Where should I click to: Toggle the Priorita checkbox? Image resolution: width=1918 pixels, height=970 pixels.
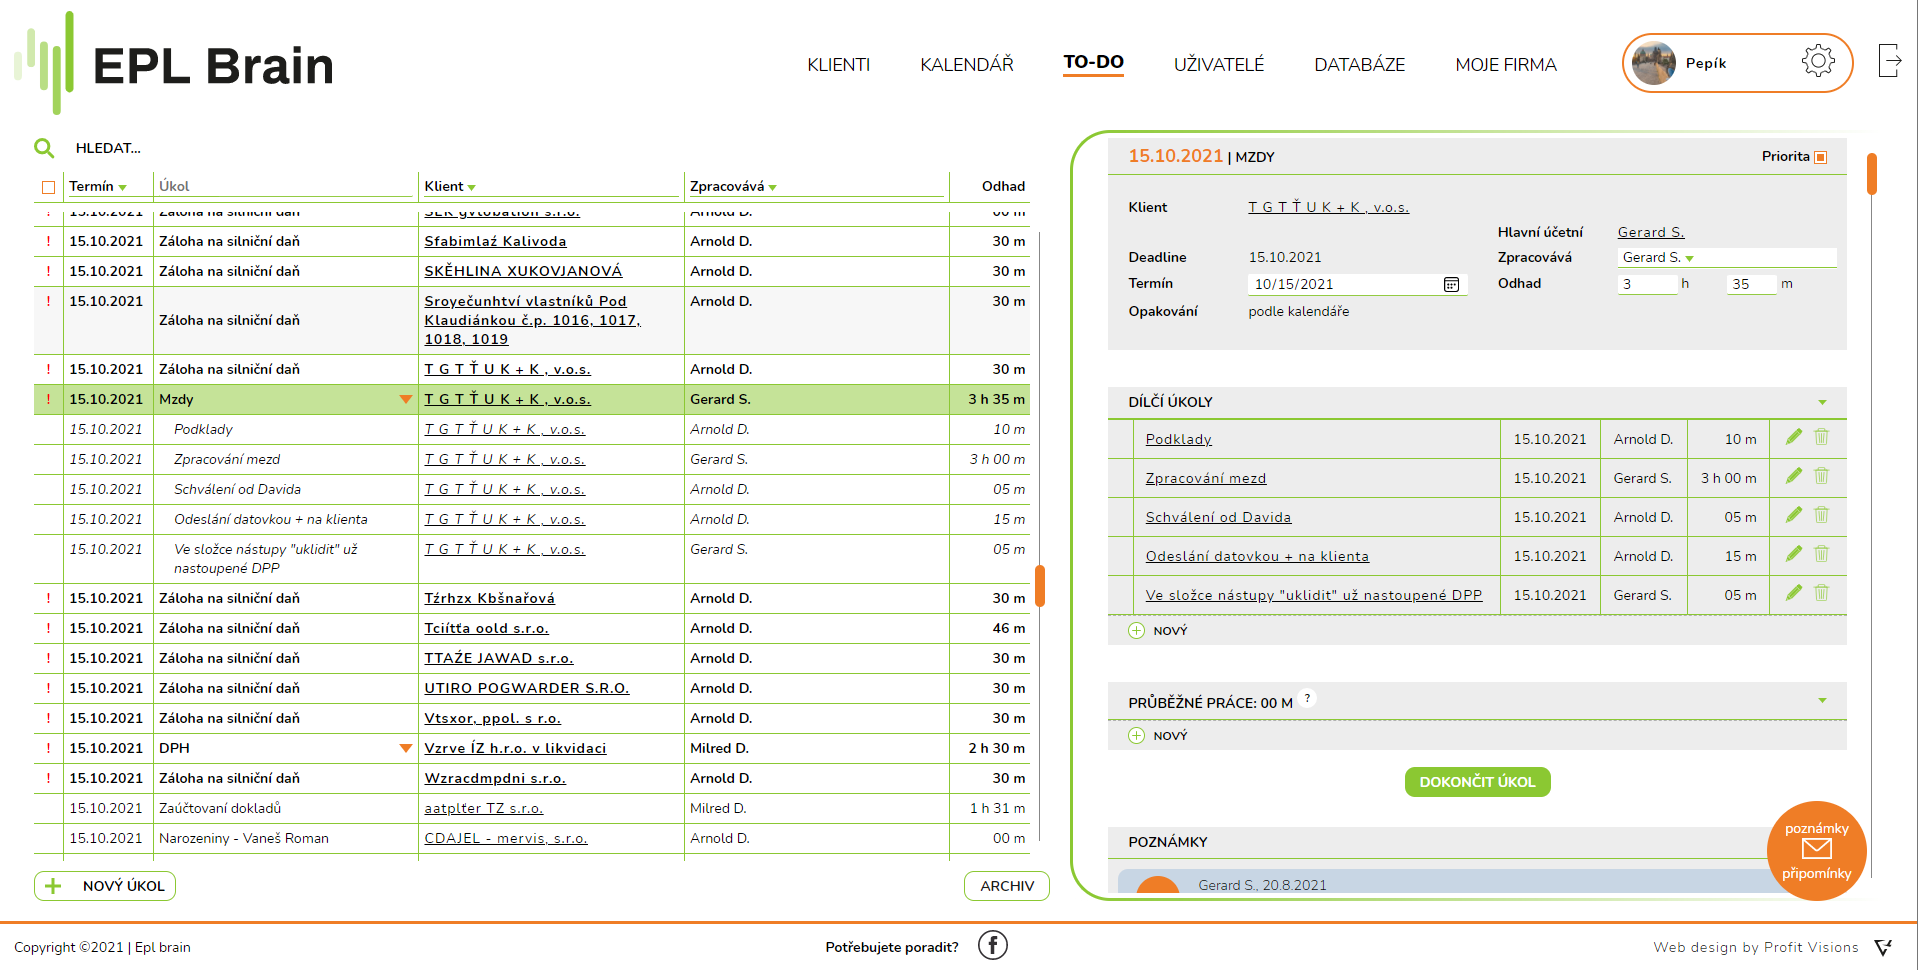coord(1820,157)
